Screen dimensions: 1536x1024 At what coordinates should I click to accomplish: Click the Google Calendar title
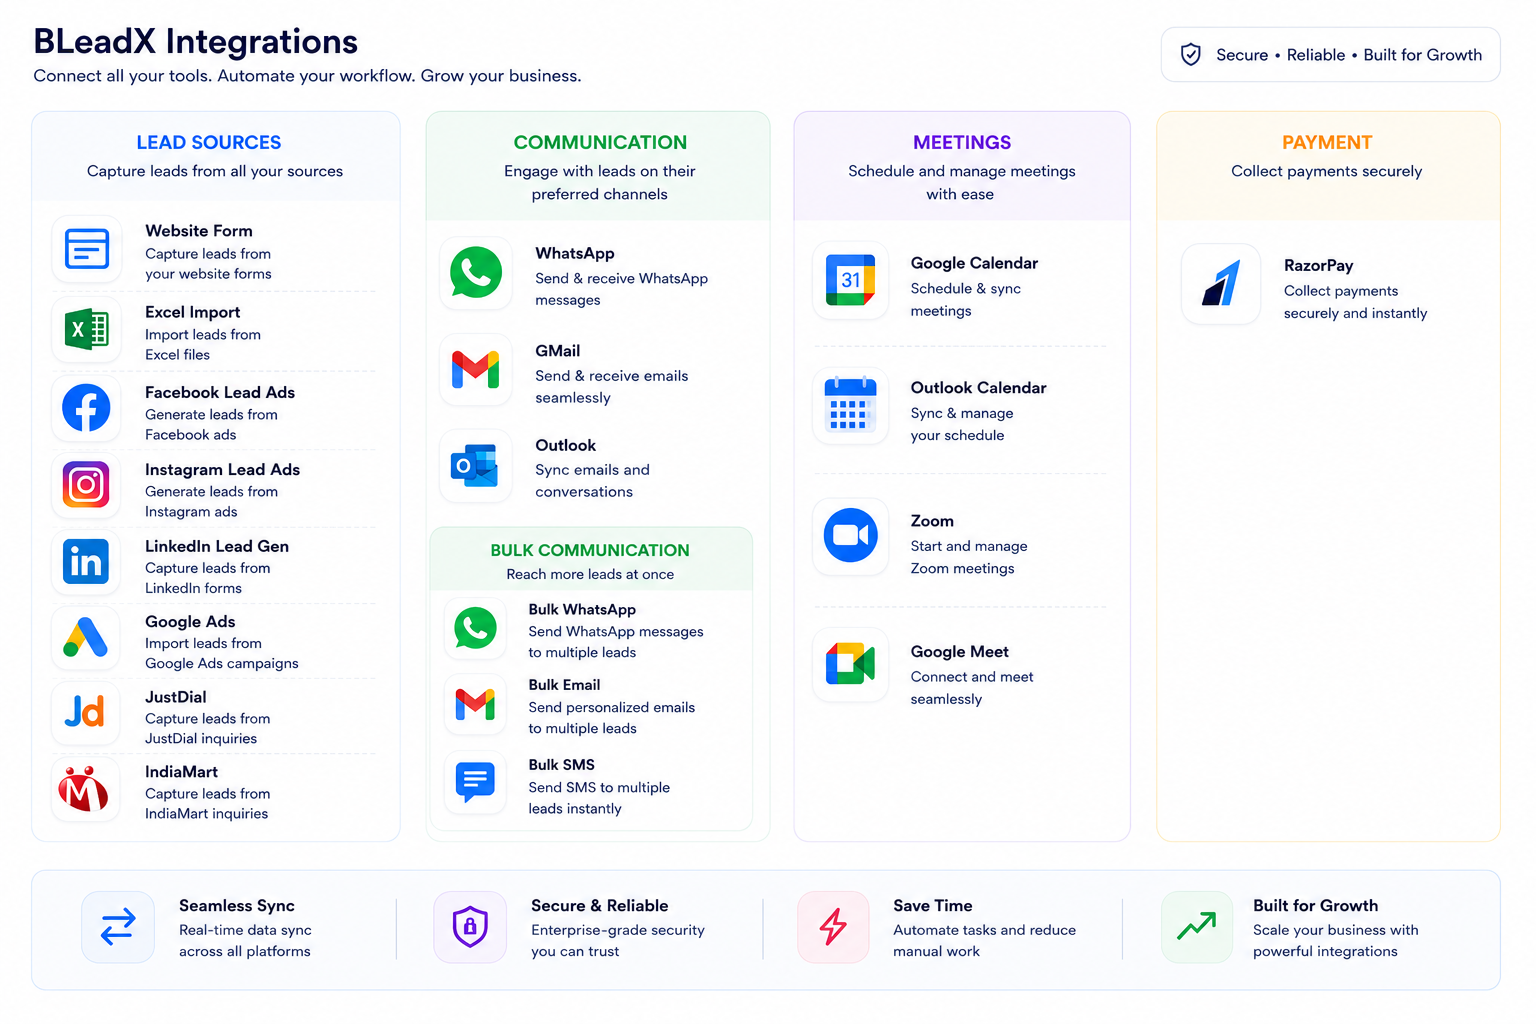(975, 263)
